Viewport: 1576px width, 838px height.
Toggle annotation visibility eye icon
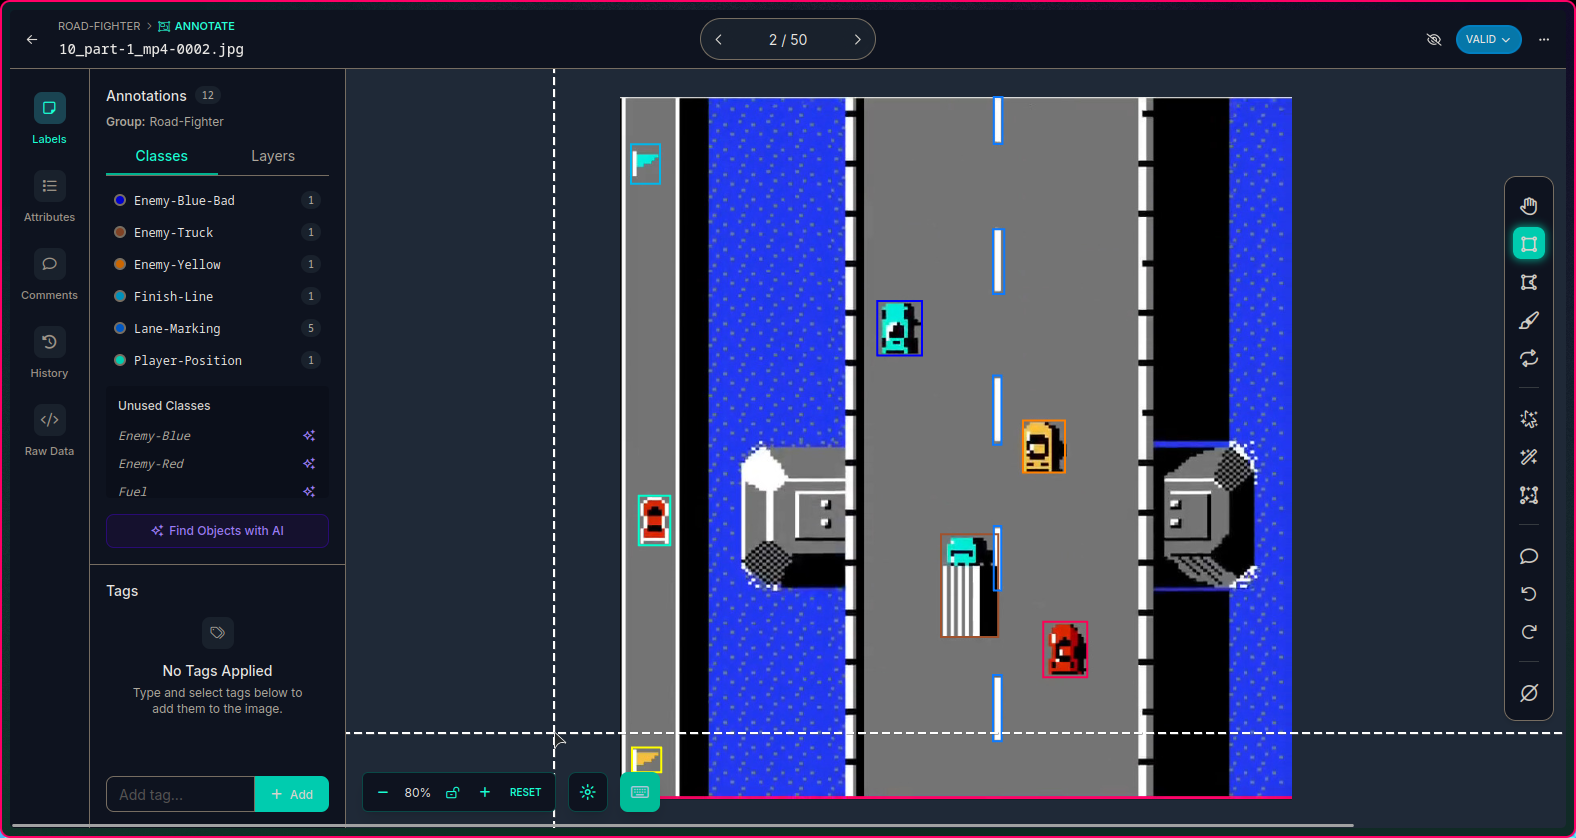click(1434, 40)
